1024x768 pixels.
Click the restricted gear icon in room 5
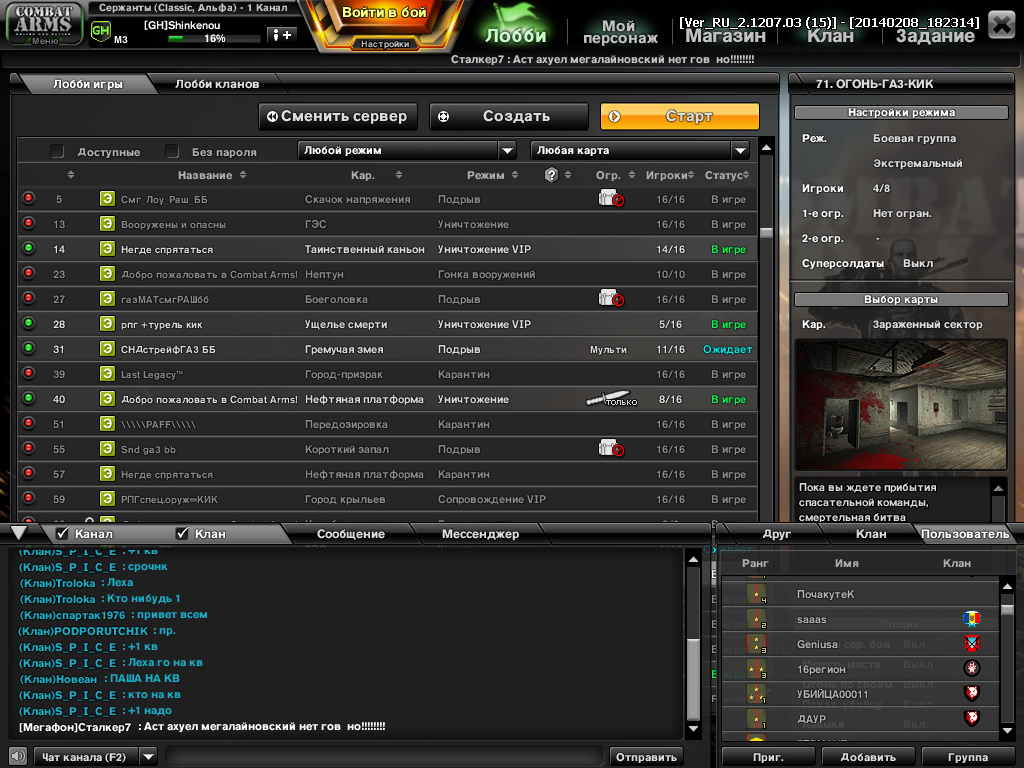point(611,198)
